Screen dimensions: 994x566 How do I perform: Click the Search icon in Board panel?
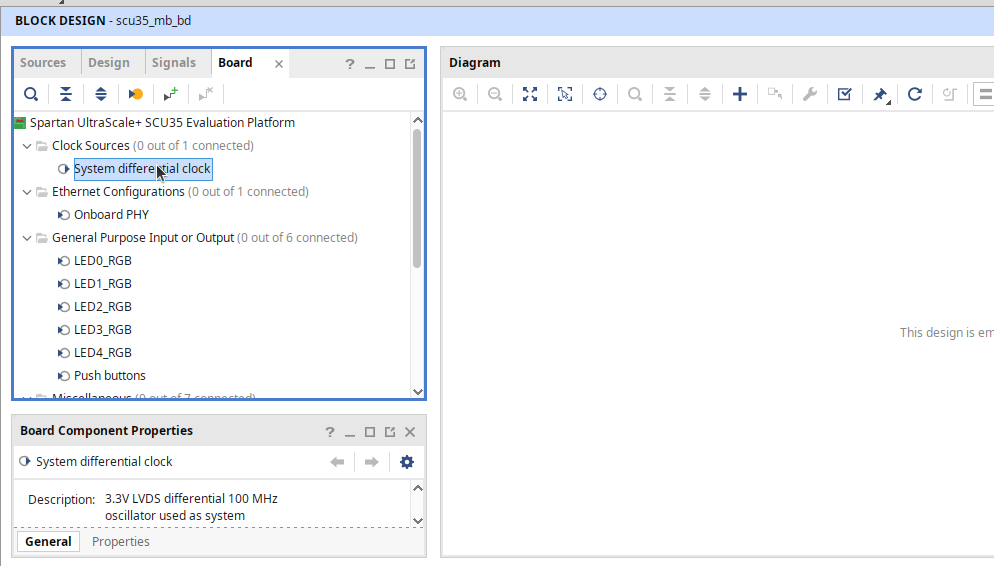(x=31, y=94)
